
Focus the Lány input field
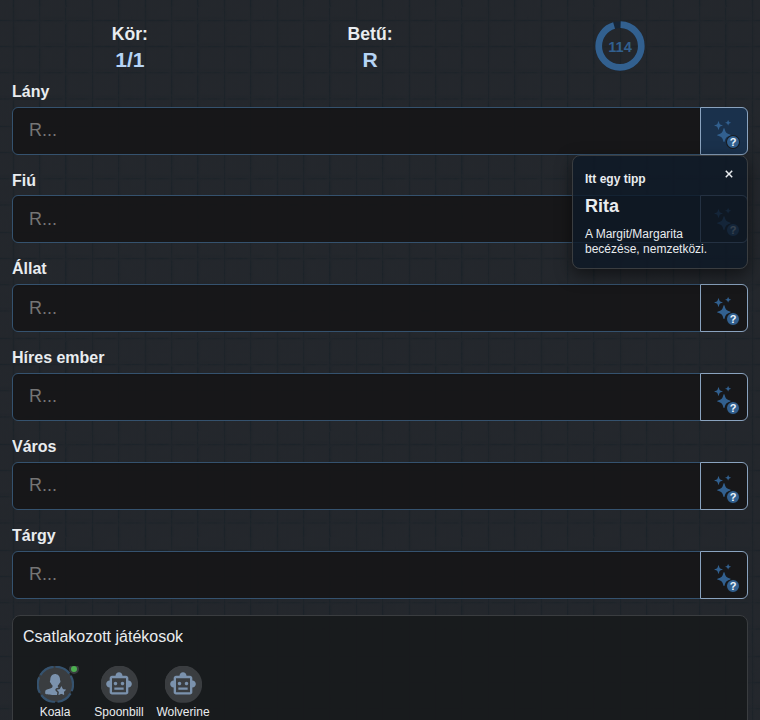pos(356,131)
